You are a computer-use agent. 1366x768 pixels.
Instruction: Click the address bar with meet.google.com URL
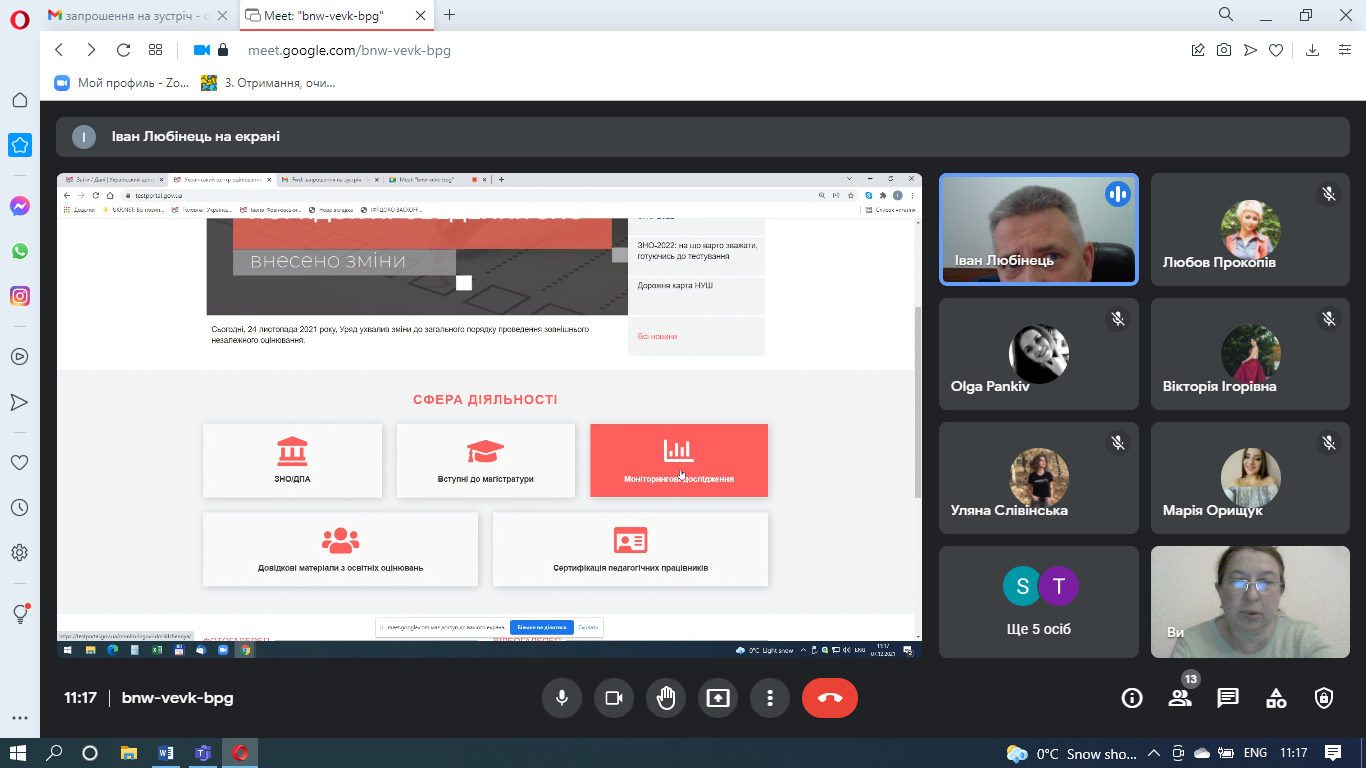tap(600, 50)
